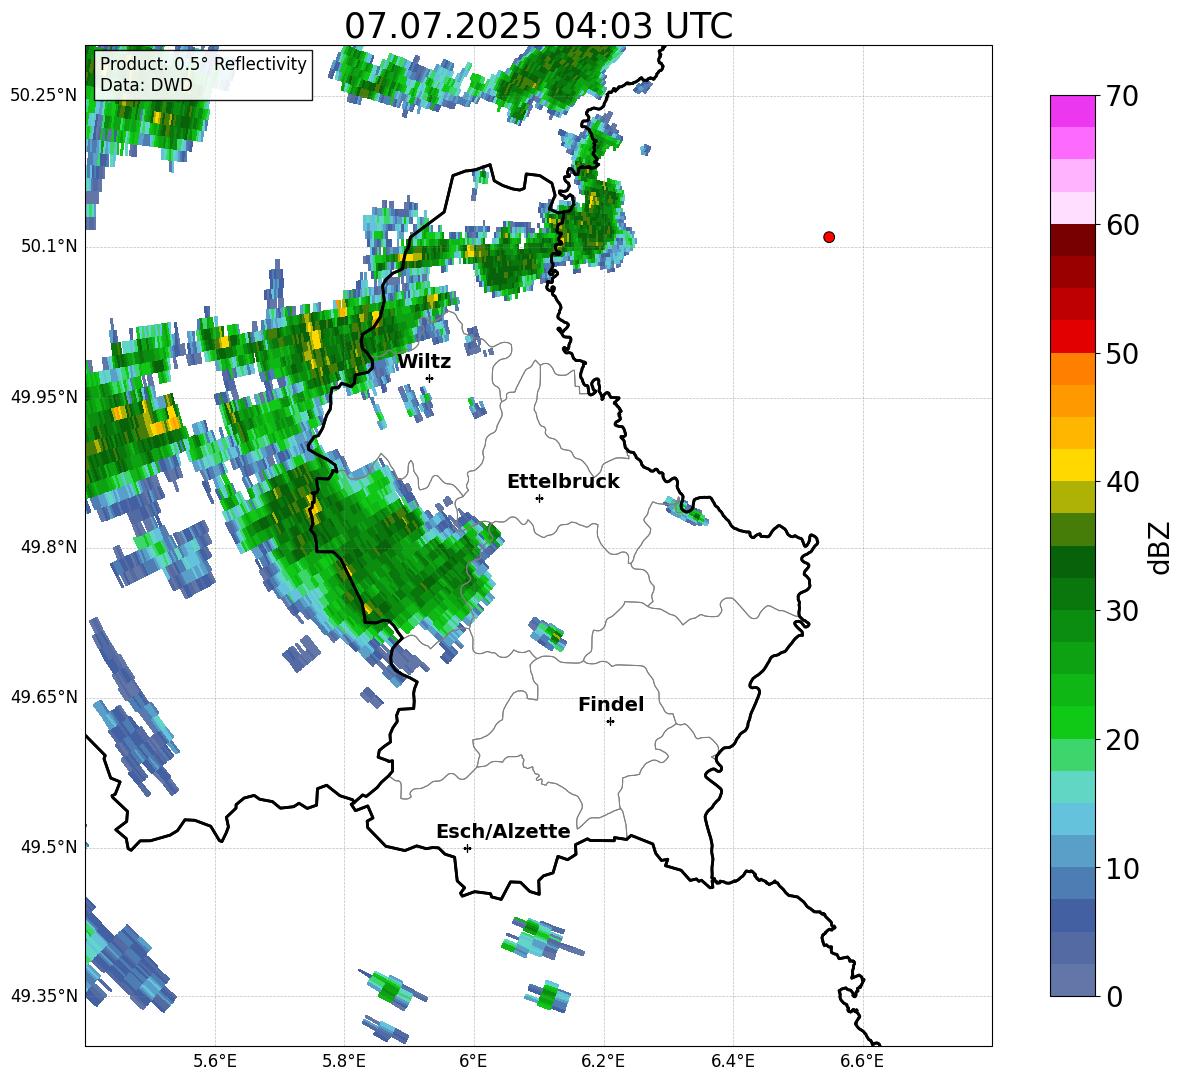Click the small radar echo on the eastern border

click(x=686, y=512)
